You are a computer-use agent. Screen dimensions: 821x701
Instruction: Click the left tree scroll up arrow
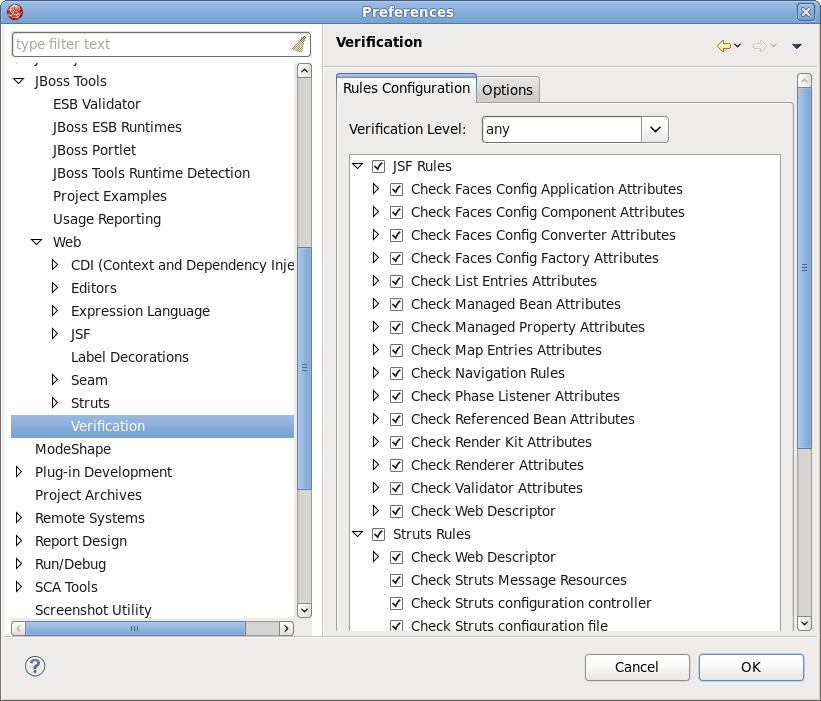304,71
